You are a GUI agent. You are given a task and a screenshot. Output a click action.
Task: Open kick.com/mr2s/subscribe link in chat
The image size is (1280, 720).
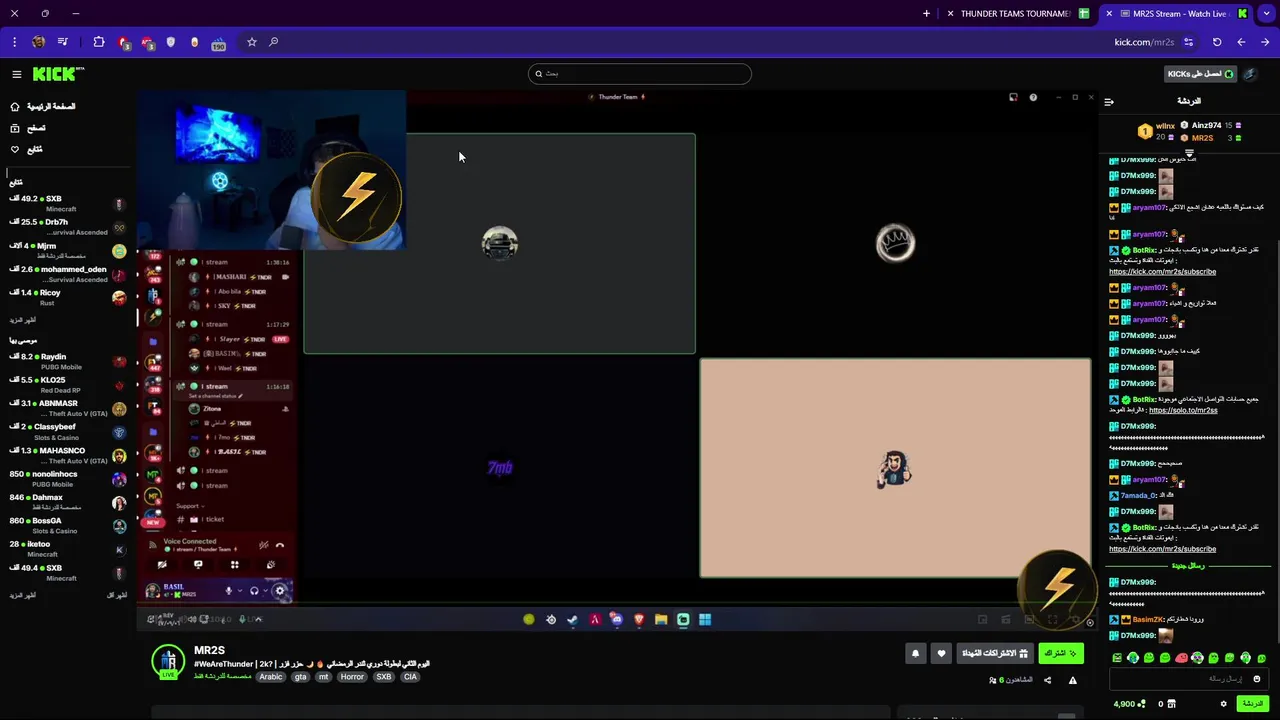pos(1162,272)
